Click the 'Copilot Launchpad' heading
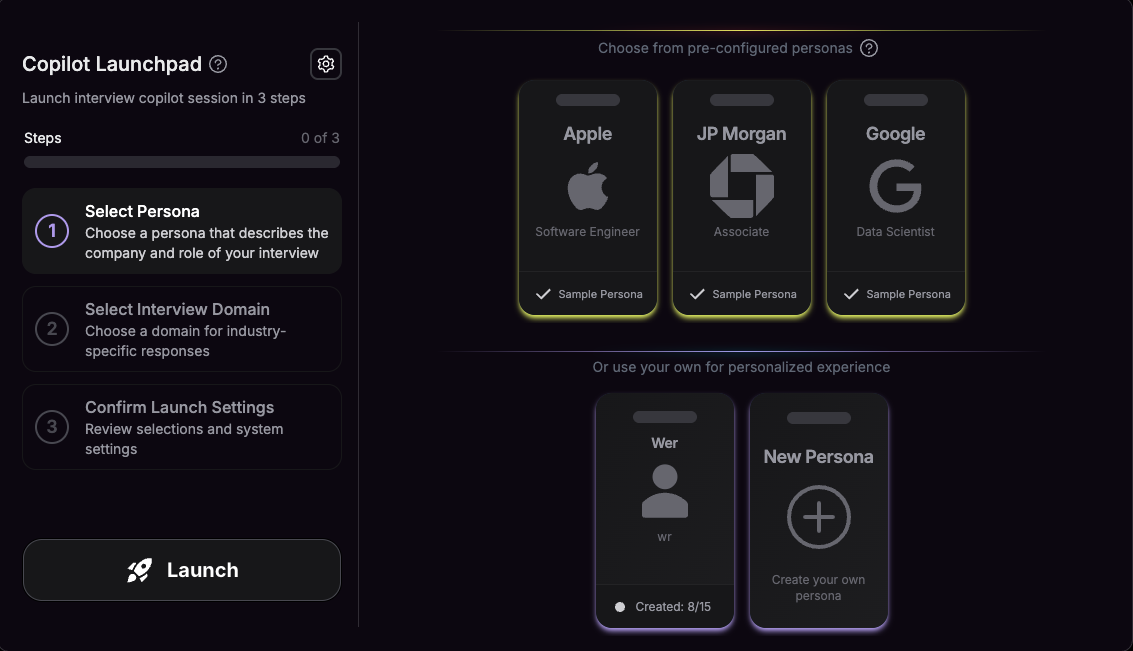This screenshot has height=651, width=1133. pos(112,64)
